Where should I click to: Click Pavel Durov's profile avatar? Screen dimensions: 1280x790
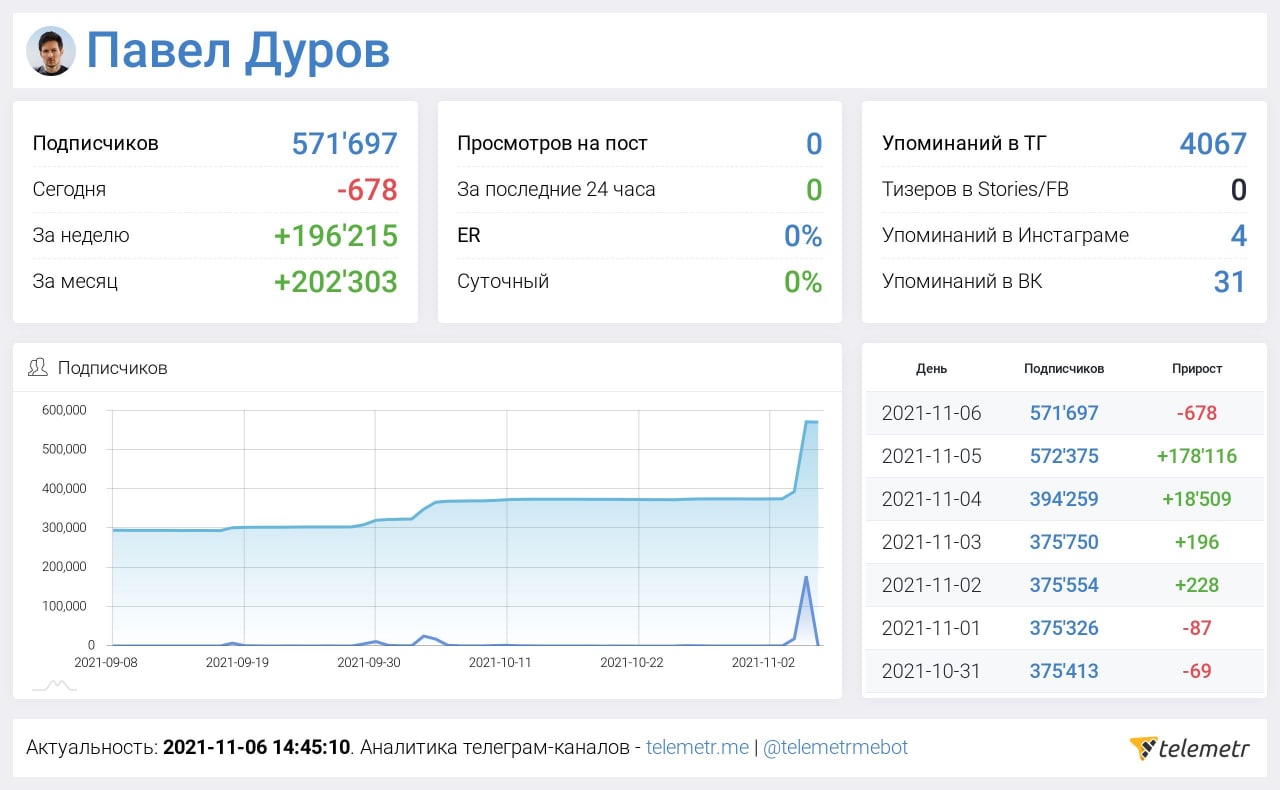coord(51,51)
